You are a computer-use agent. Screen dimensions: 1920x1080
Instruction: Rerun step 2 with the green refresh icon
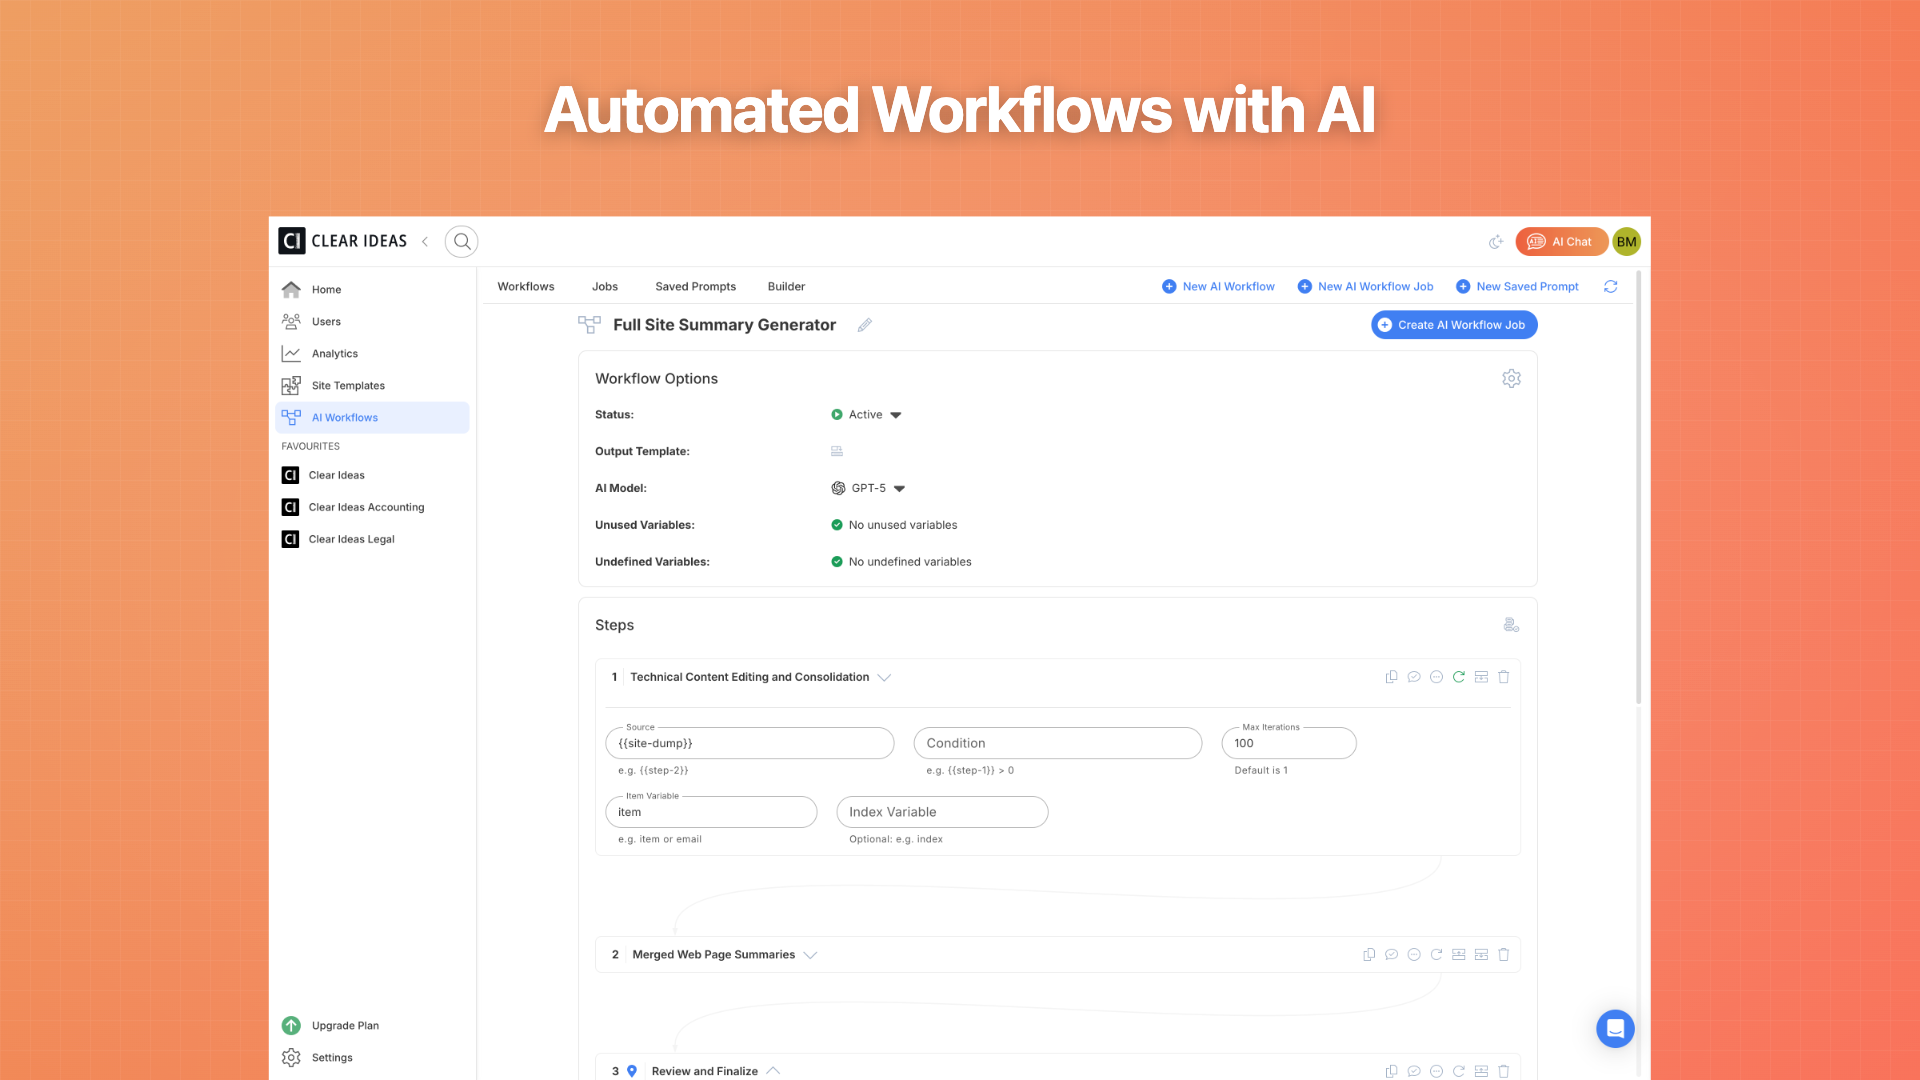click(1436, 954)
